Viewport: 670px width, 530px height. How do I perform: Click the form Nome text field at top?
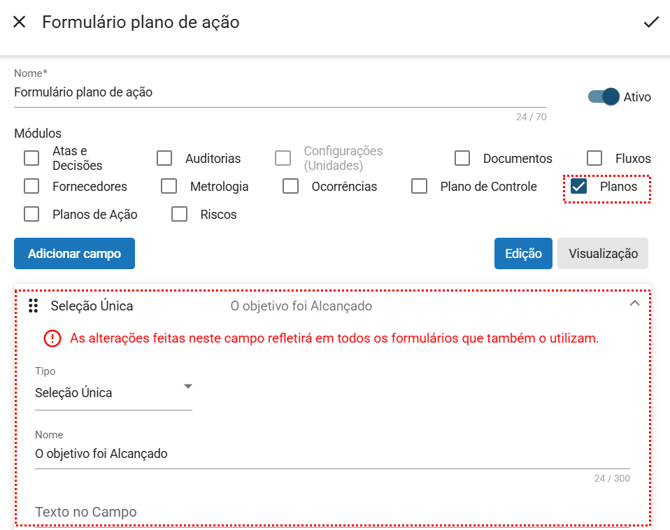tap(280, 92)
